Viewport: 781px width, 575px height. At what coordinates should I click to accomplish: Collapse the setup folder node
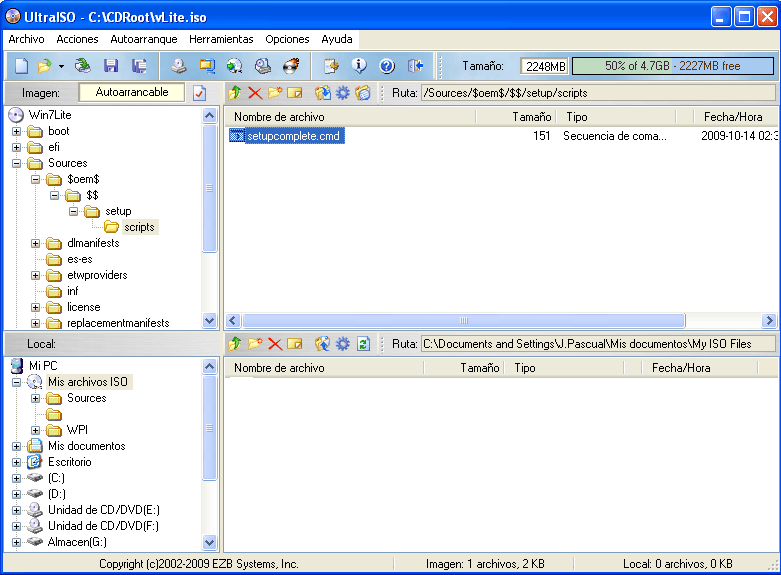tap(73, 211)
